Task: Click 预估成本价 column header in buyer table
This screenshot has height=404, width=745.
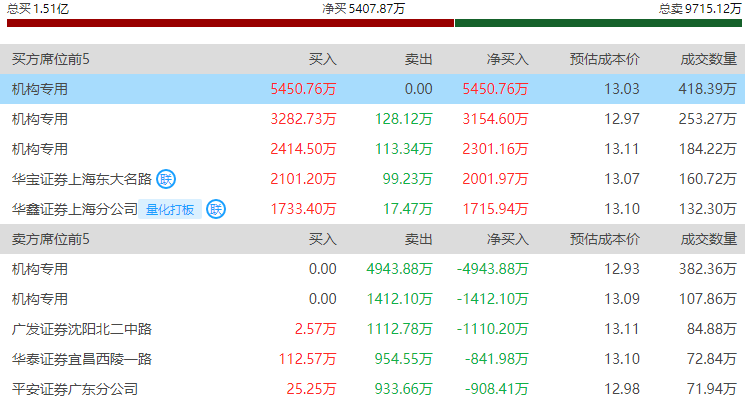Action: (604, 59)
